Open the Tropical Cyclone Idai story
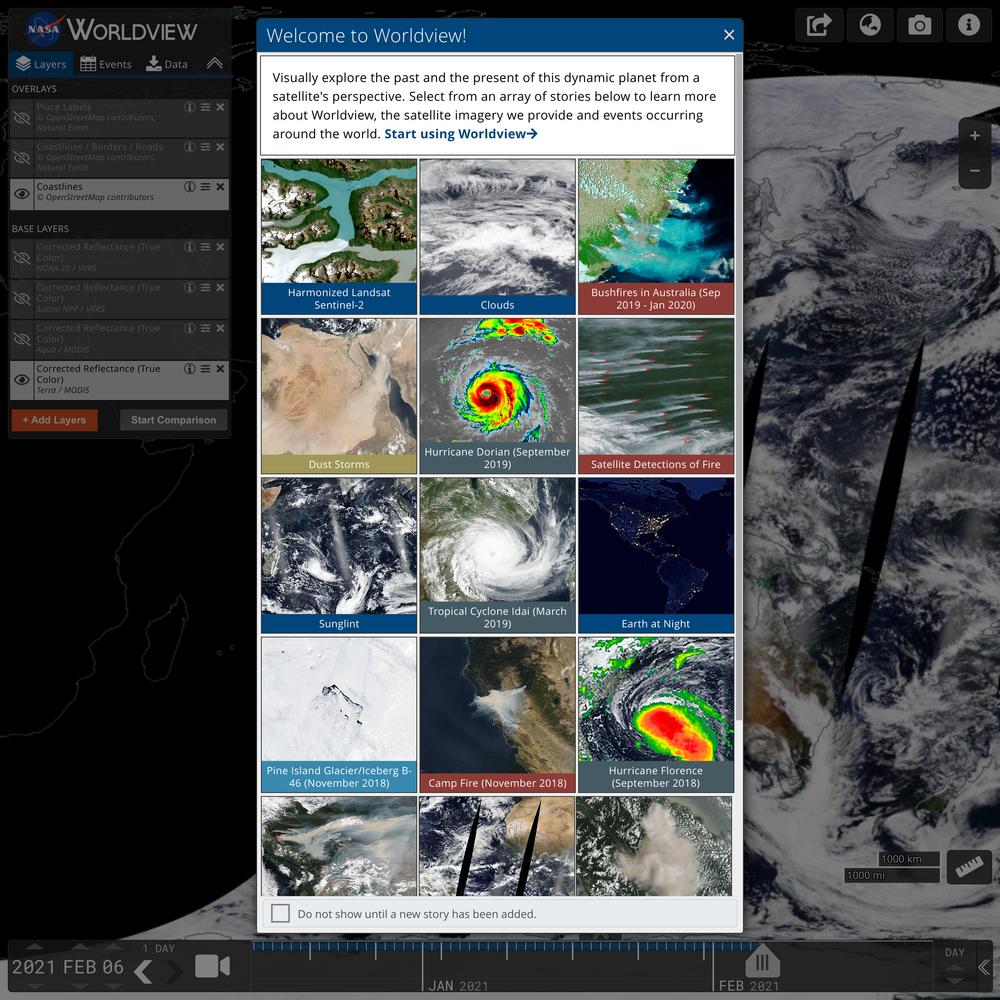This screenshot has height=1000, width=1000. [x=497, y=555]
